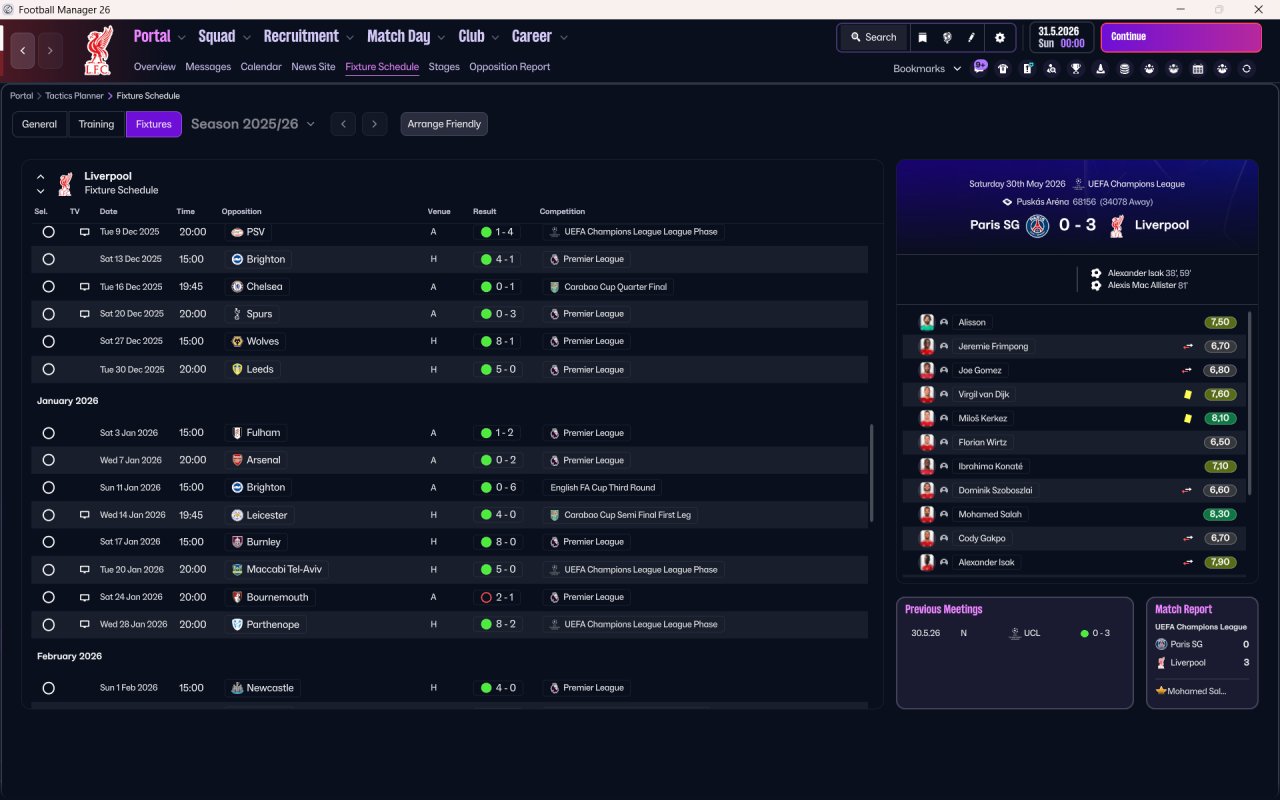Select the radio button for the Newcastle fixture
1280x800 pixels.
click(48, 688)
